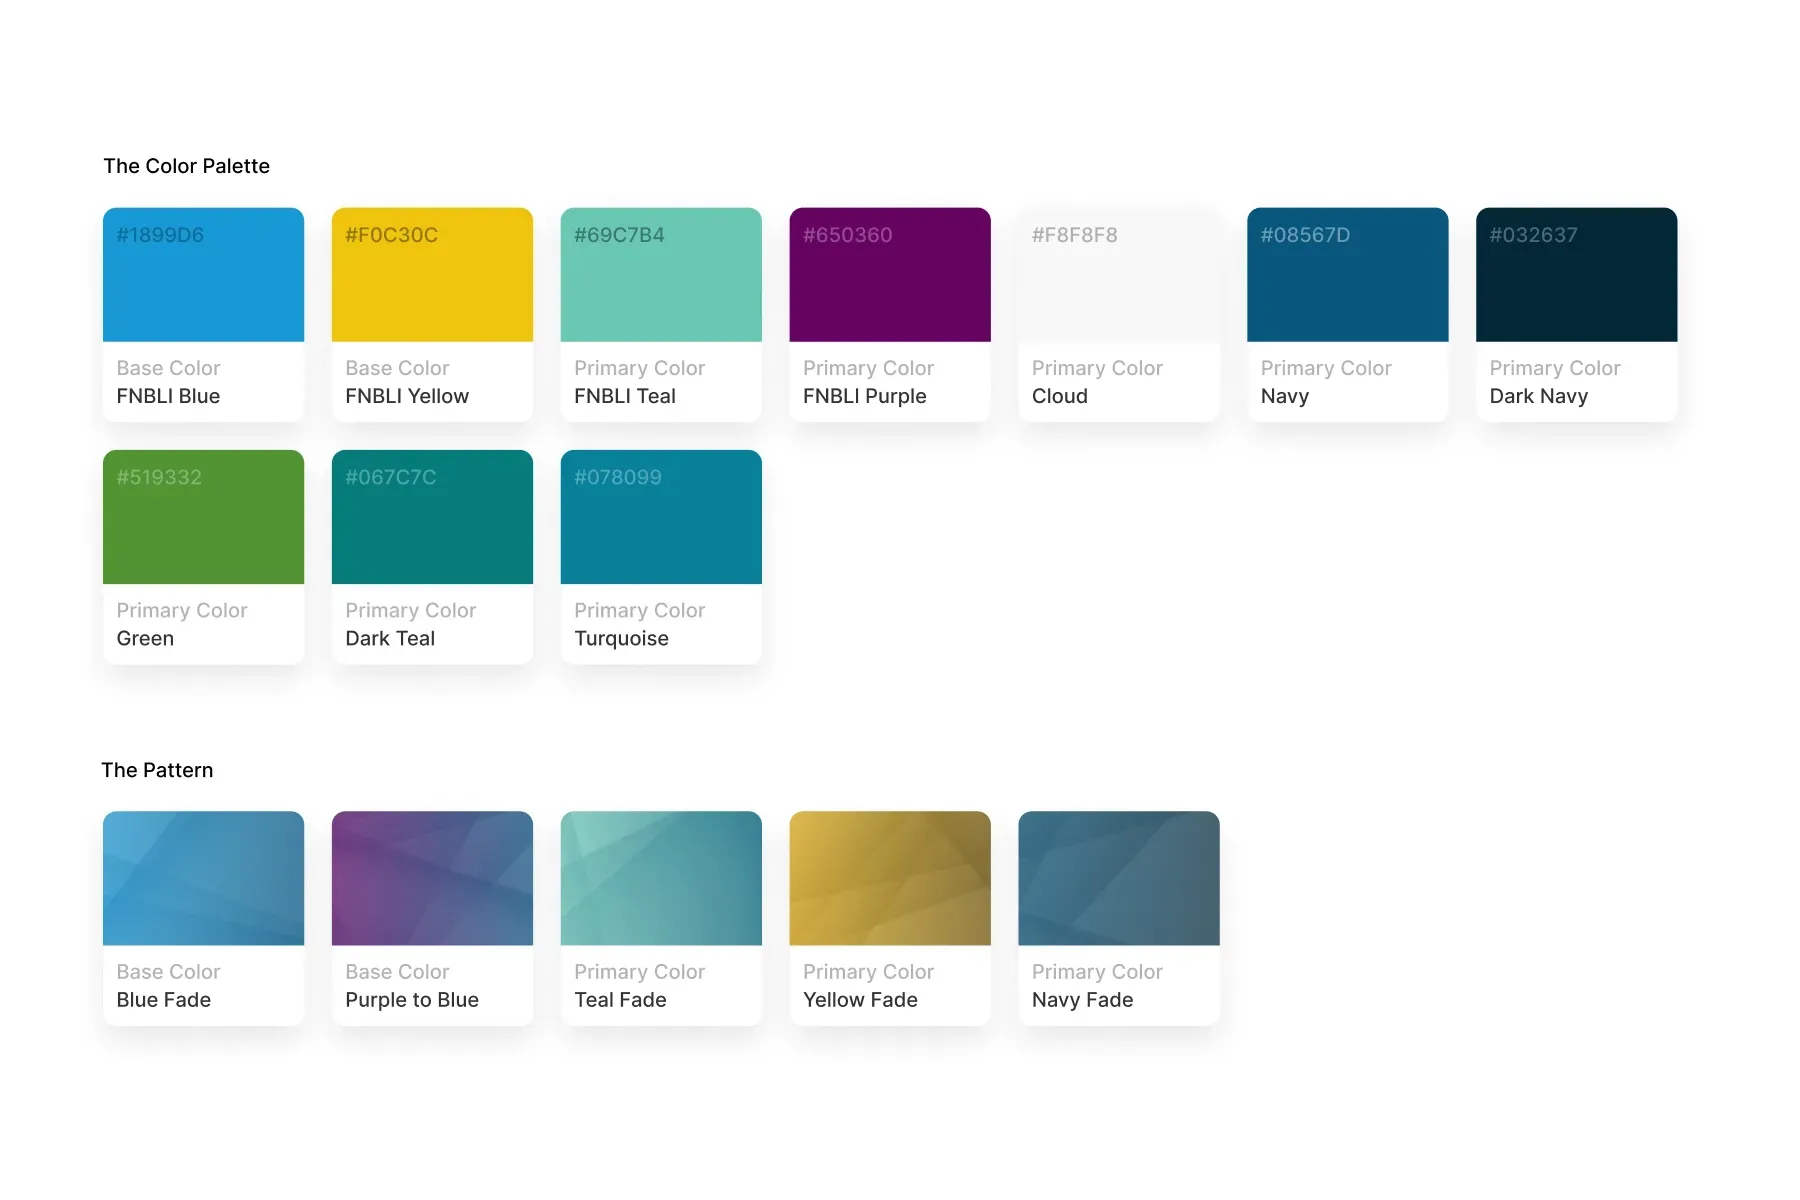The image size is (1800, 1200).
Task: Open the Teal Fade pattern thumbnail
Action: (661, 878)
